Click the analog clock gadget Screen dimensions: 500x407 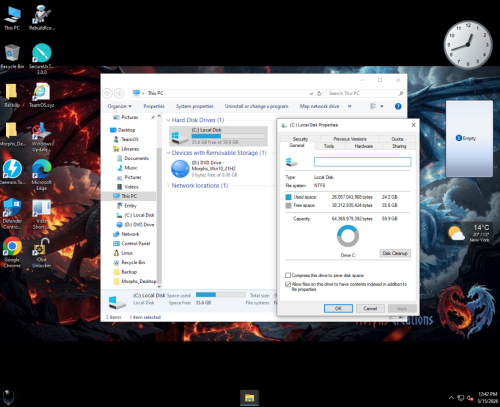(x=468, y=44)
